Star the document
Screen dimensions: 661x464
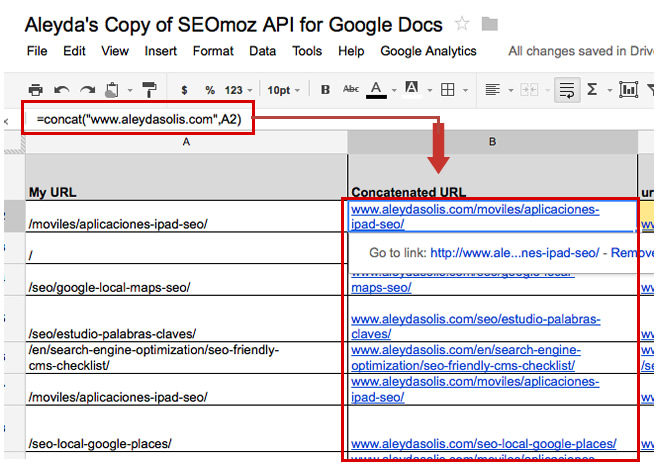click(462, 24)
